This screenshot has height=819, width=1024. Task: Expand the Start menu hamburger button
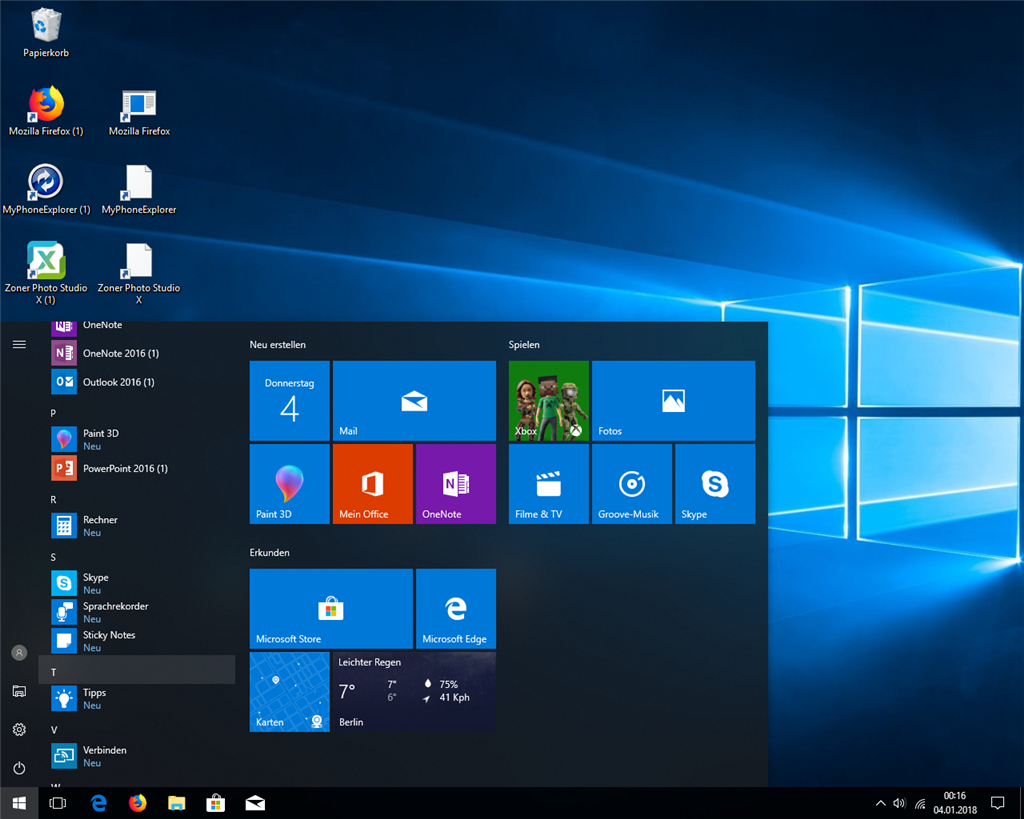click(x=20, y=344)
